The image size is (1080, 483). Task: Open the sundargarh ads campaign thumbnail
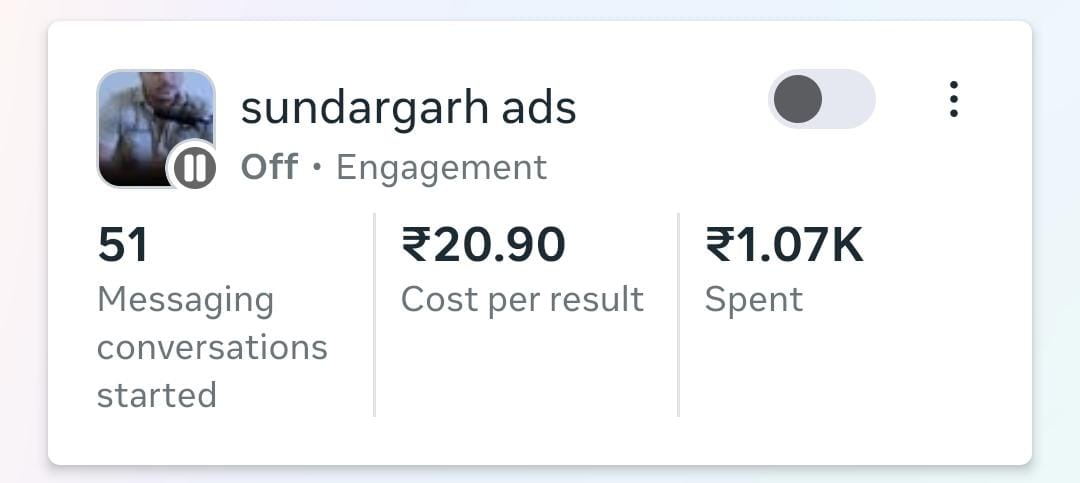coord(150,118)
